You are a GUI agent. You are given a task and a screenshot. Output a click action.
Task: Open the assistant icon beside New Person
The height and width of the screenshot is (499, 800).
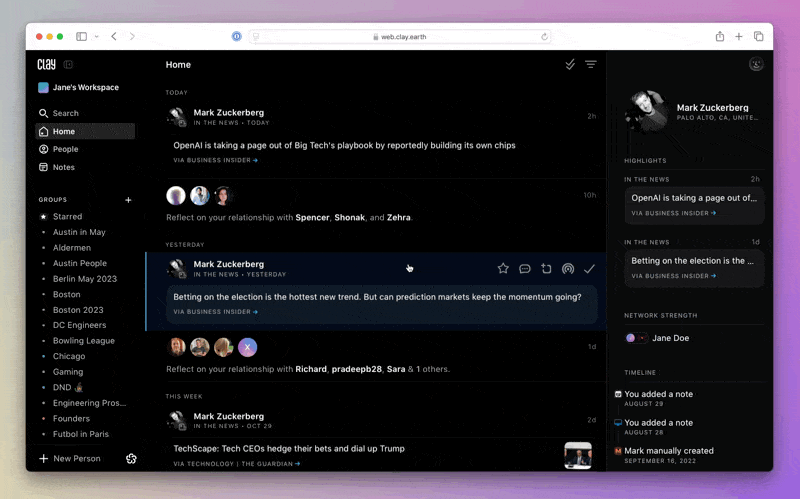pos(131,458)
